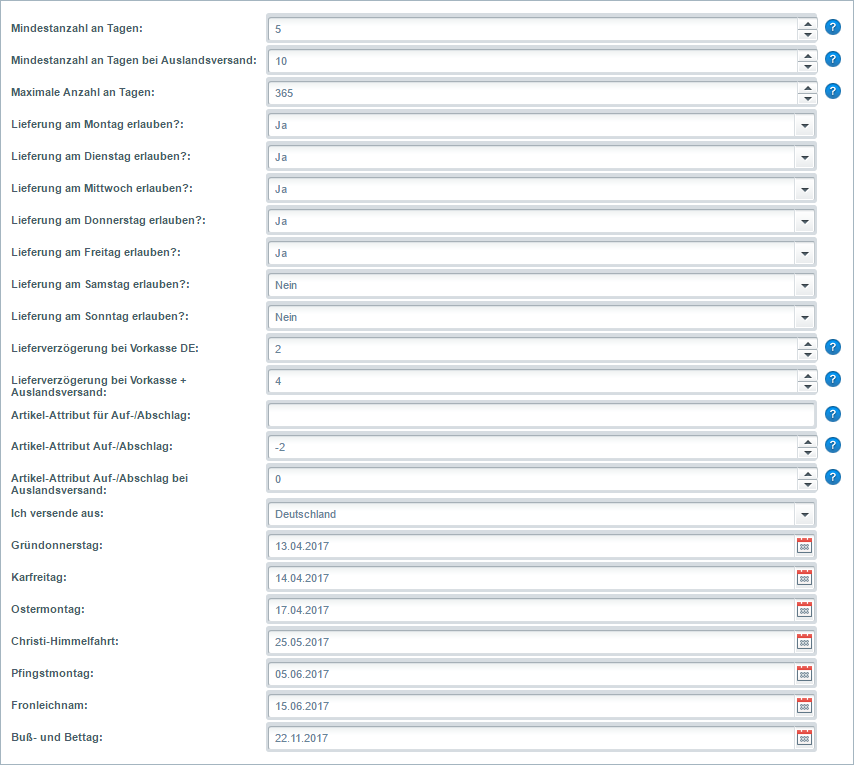Viewport: 854px width, 765px height.
Task: Select the Fronleichnam date input field
Action: click(x=530, y=706)
